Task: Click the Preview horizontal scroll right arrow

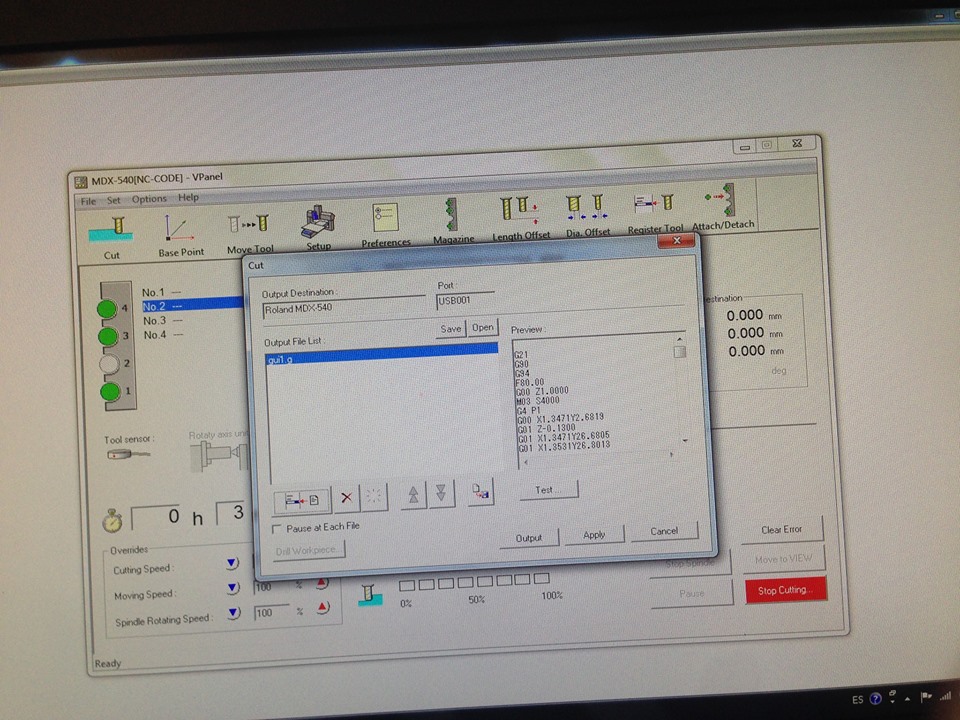Action: (672, 454)
